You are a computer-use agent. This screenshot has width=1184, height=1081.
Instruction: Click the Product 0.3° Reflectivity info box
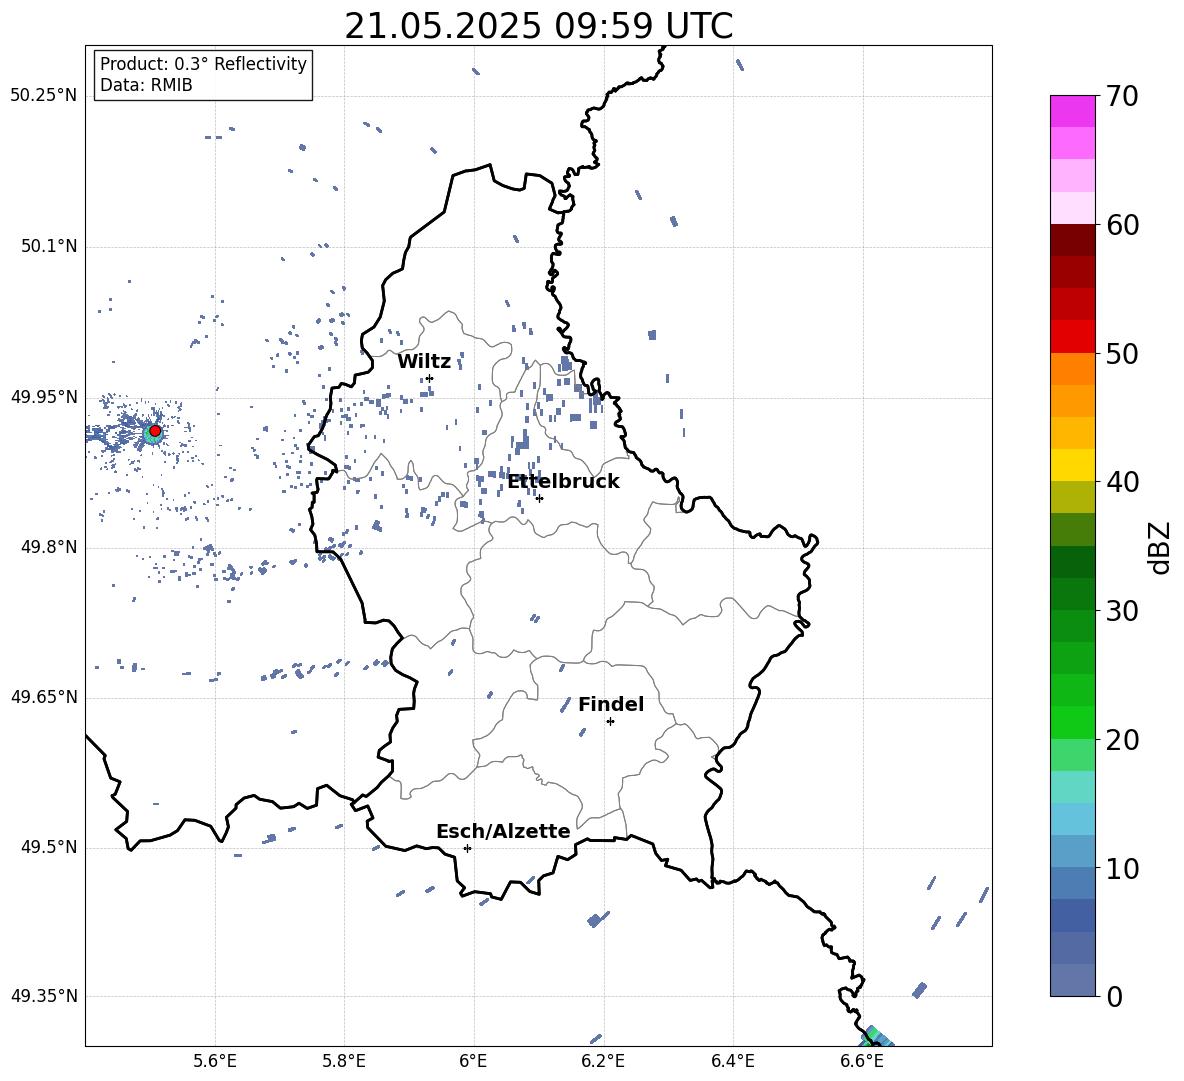[x=202, y=74]
